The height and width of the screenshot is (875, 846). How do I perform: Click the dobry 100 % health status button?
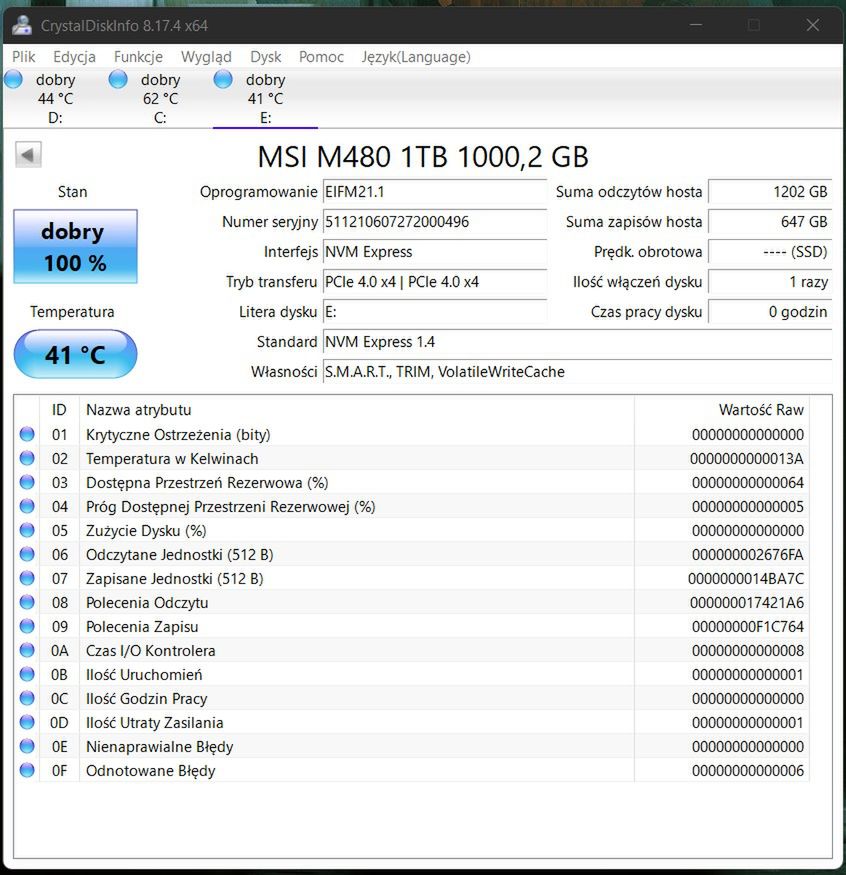click(x=75, y=247)
